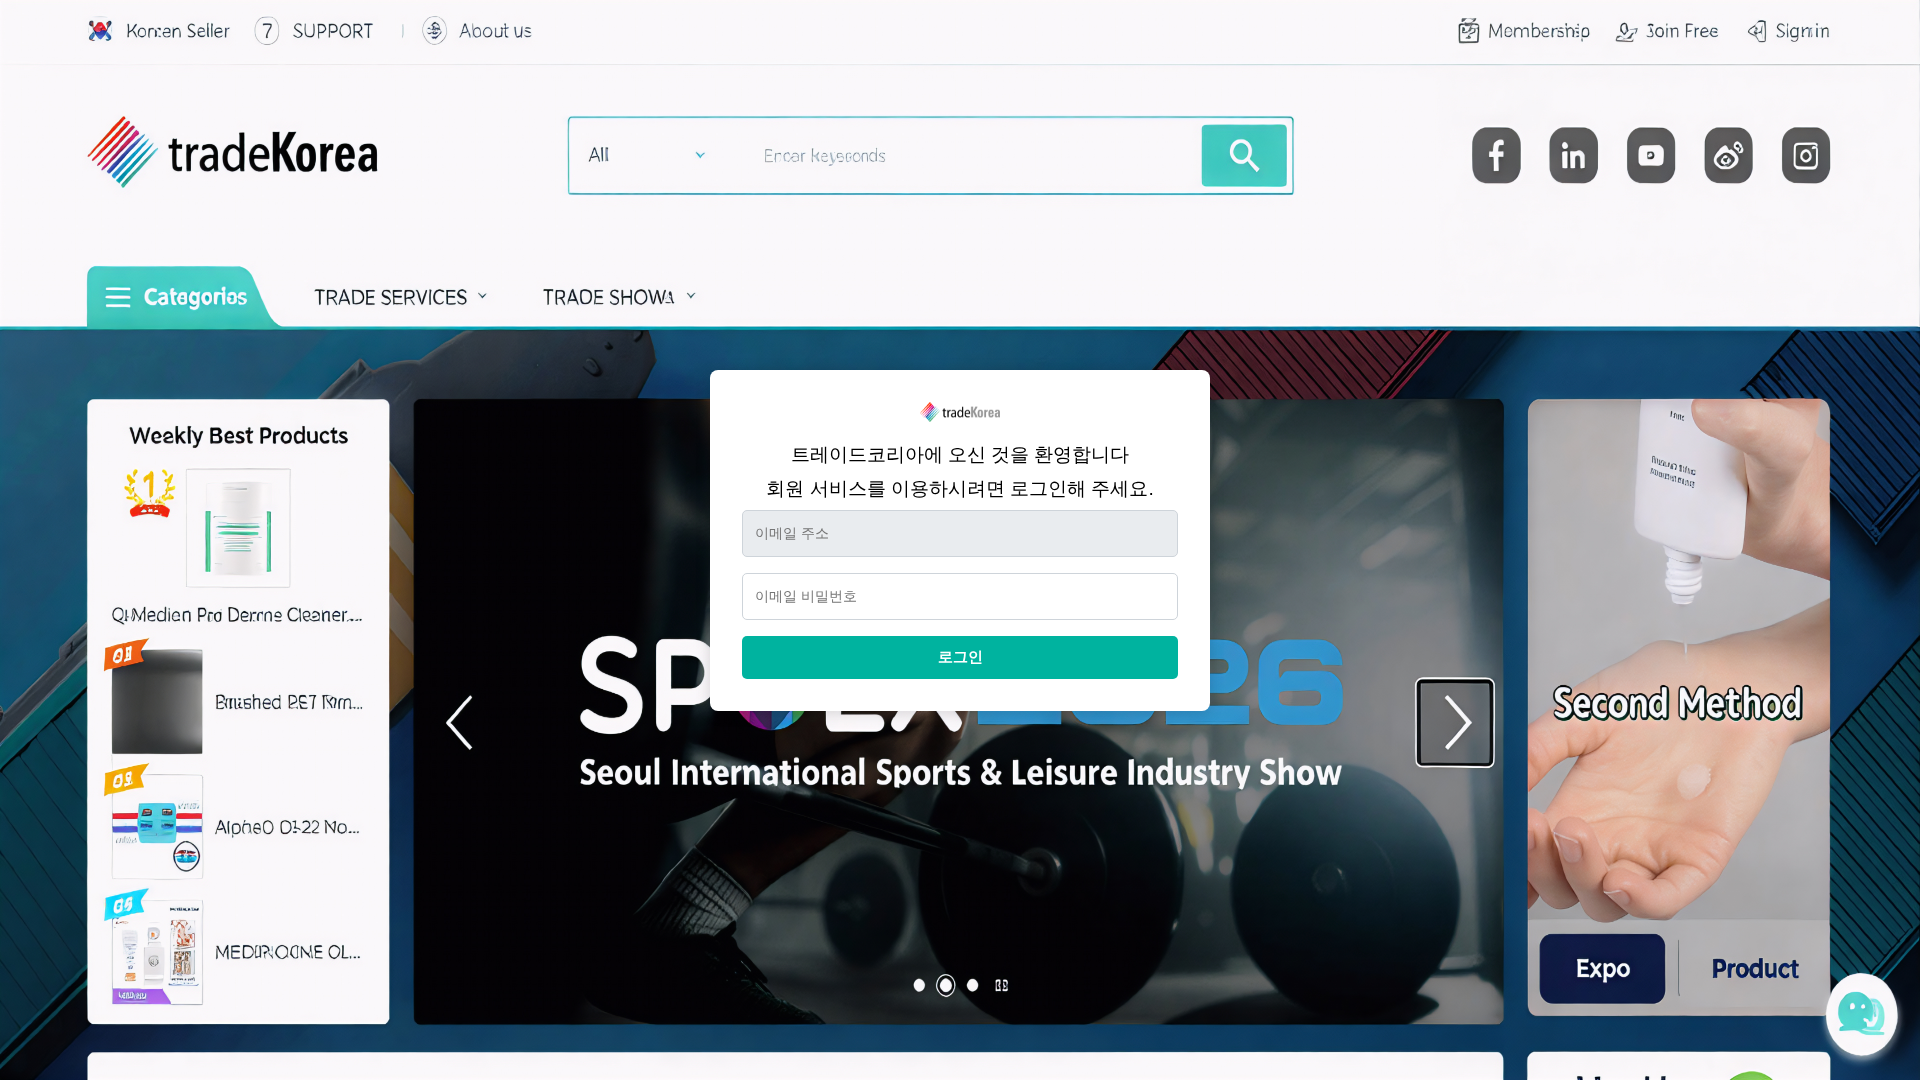Screen dimensions: 1920x1080
Task: Open the LinkedIn social icon
Action: click(1573, 155)
